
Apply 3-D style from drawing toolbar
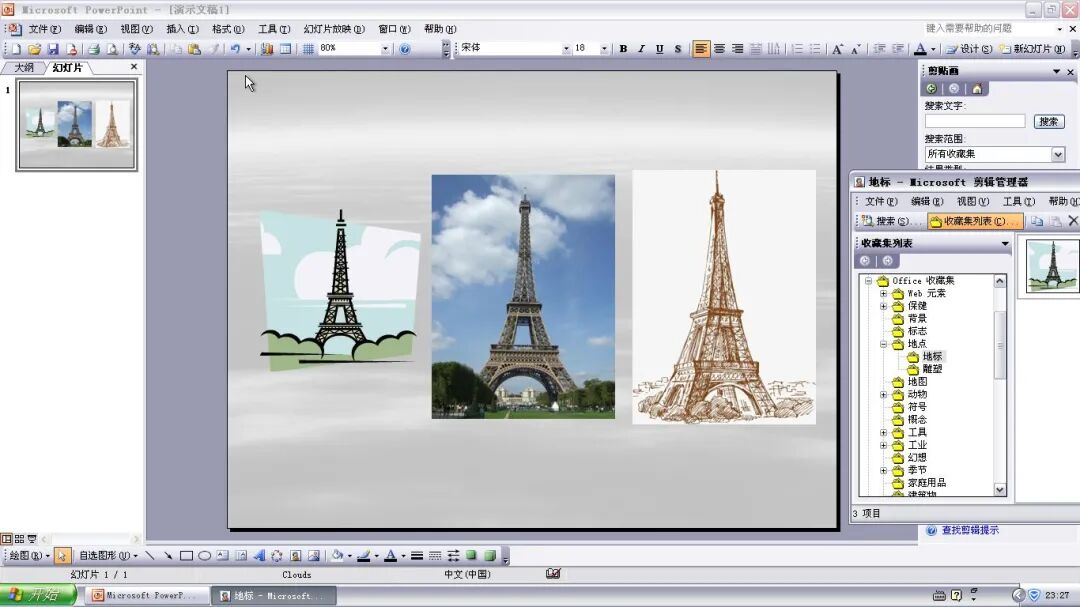(490, 555)
